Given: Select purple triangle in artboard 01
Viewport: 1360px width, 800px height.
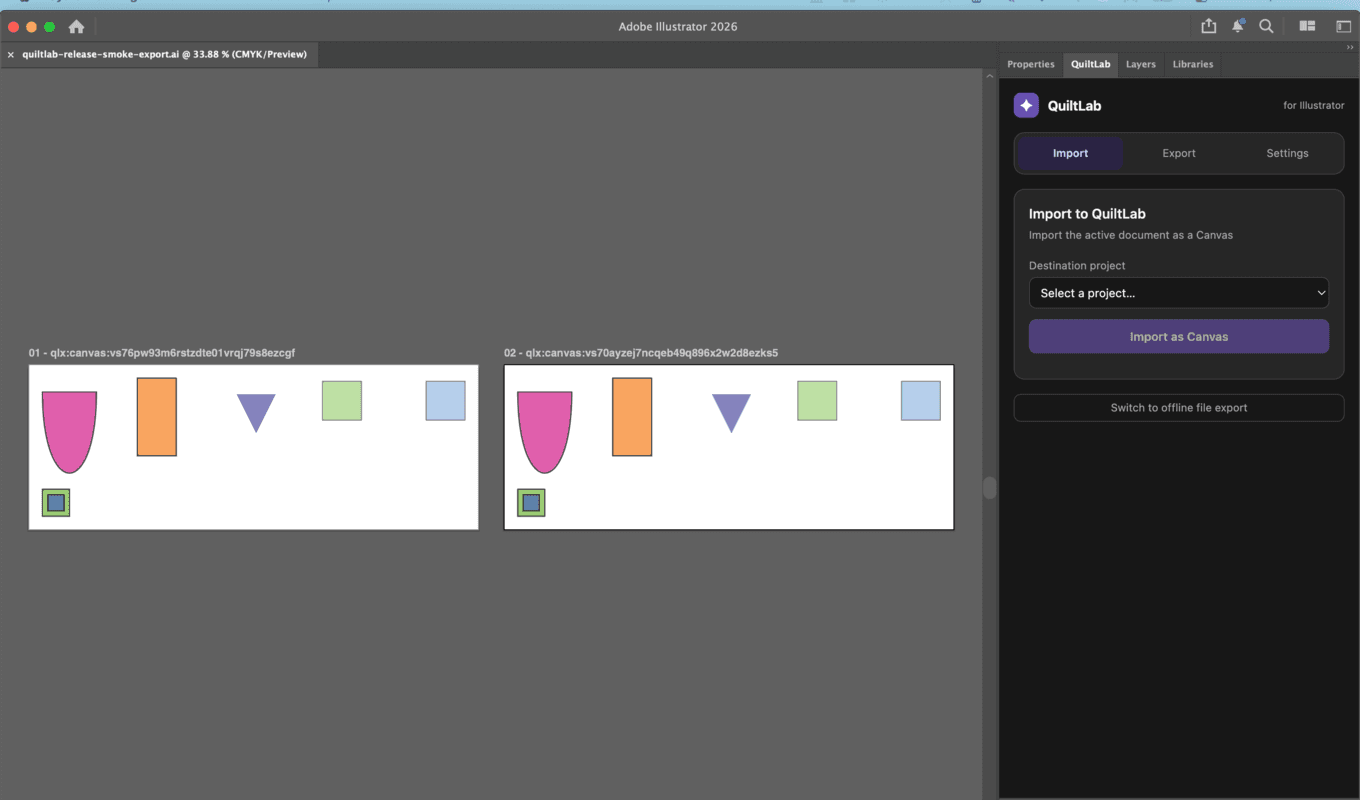Looking at the screenshot, I should click(x=256, y=410).
